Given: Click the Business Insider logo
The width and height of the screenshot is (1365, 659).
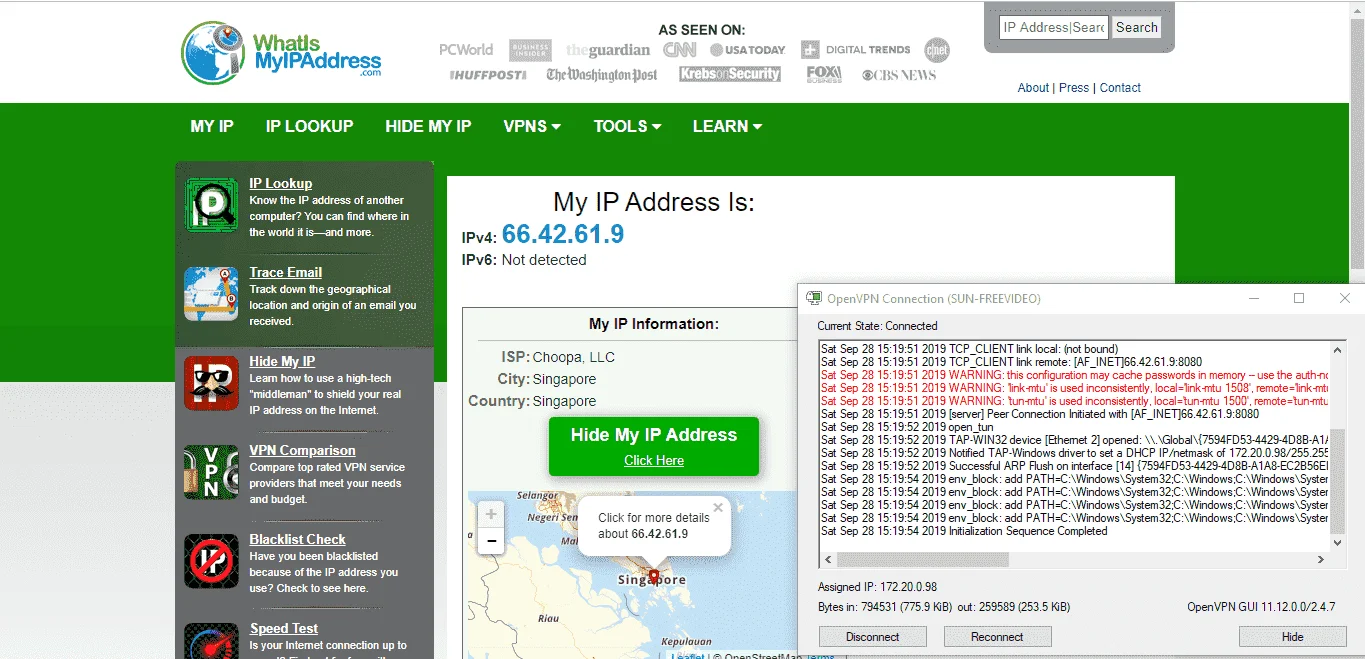Looking at the screenshot, I should pos(530,50).
